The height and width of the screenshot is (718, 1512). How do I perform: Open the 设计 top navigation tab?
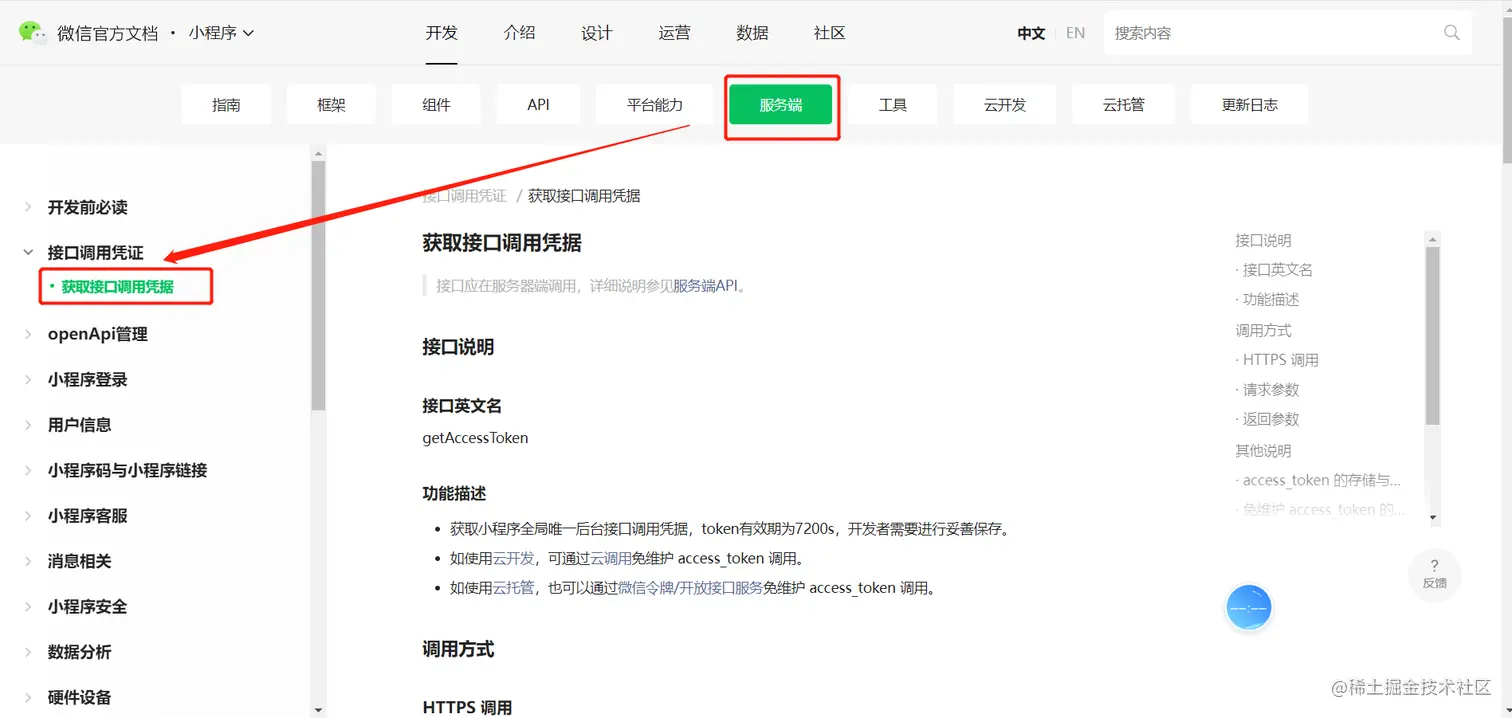[x=597, y=33]
